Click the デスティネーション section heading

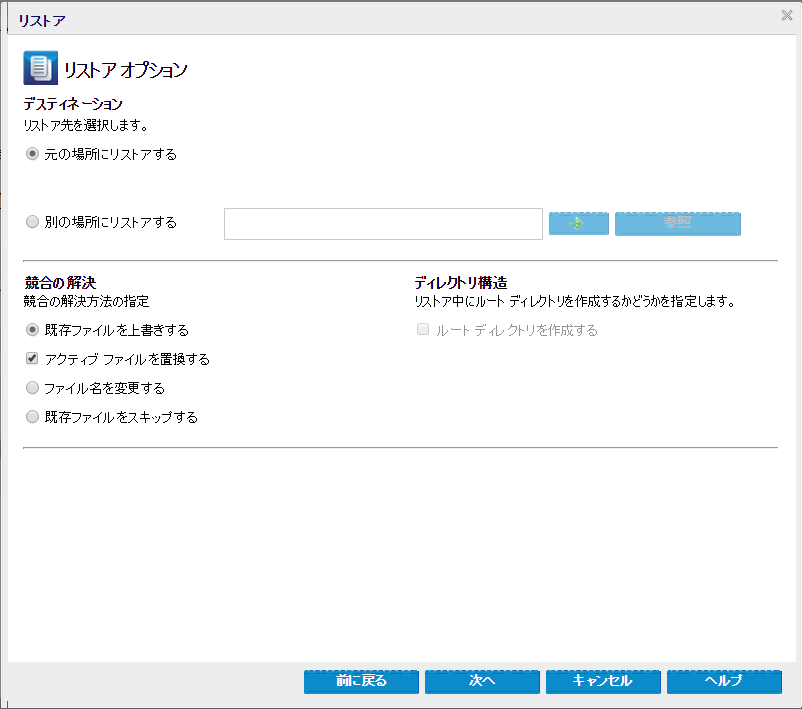click(73, 104)
